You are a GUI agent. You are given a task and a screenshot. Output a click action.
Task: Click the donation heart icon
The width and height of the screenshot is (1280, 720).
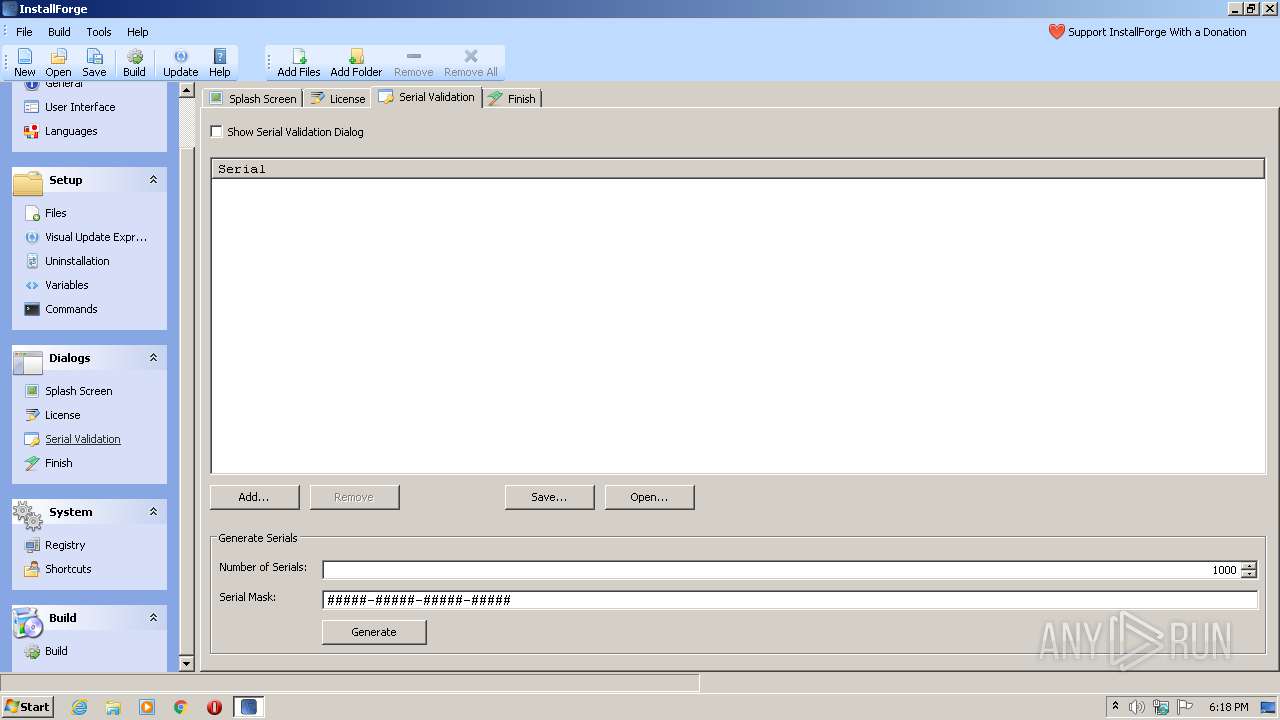pos(1057,32)
